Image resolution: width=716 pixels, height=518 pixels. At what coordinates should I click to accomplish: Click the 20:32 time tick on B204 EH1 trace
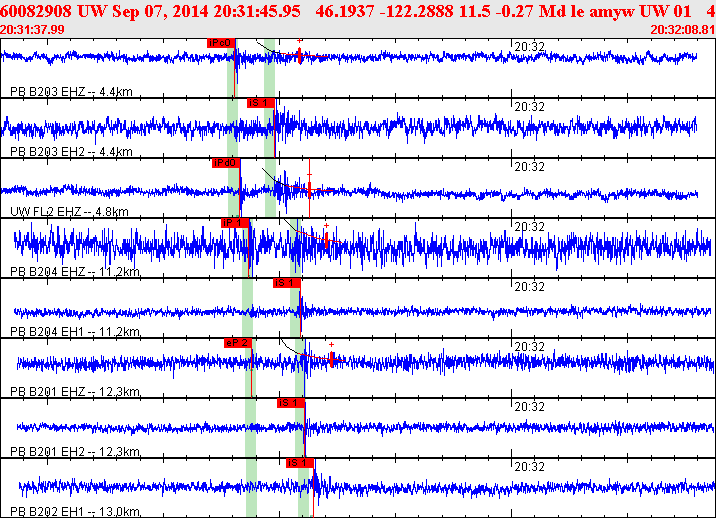tap(530, 287)
